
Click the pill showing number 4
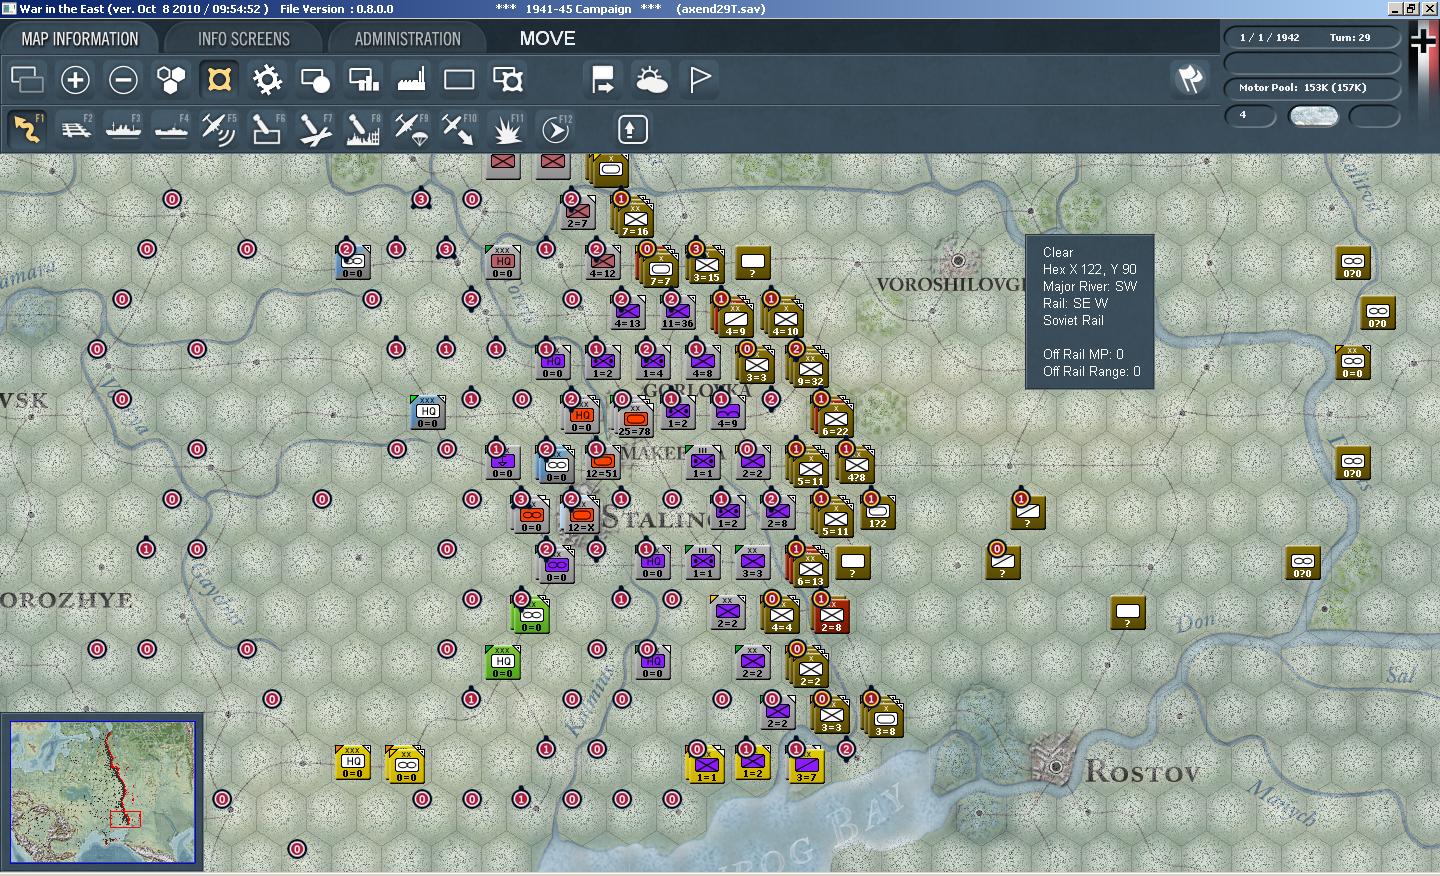pyautogui.click(x=1250, y=116)
